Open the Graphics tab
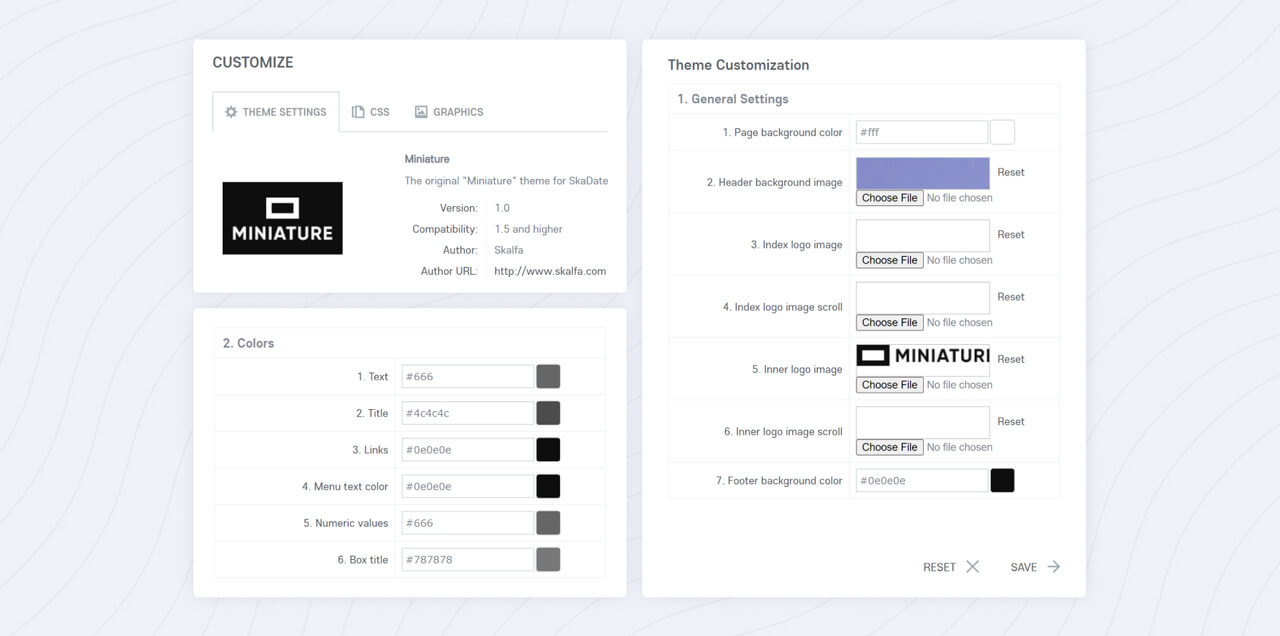This screenshot has height=636, width=1280. click(x=449, y=112)
